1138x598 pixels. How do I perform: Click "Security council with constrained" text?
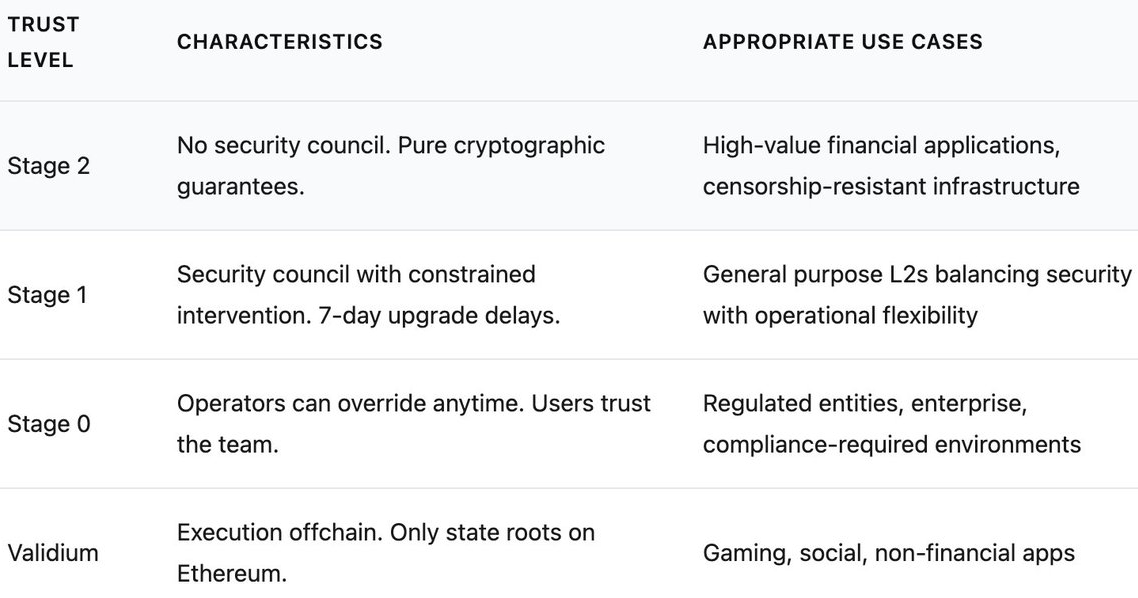(356, 274)
